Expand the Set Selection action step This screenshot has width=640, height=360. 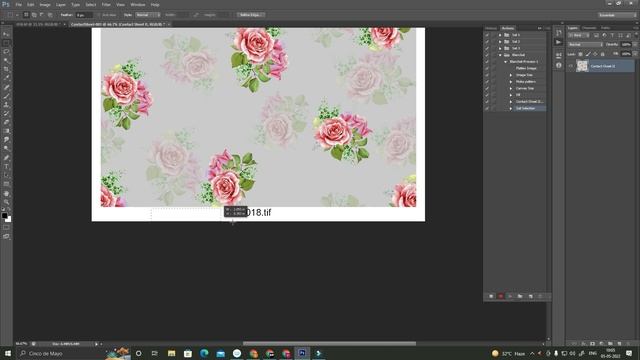tap(511, 108)
